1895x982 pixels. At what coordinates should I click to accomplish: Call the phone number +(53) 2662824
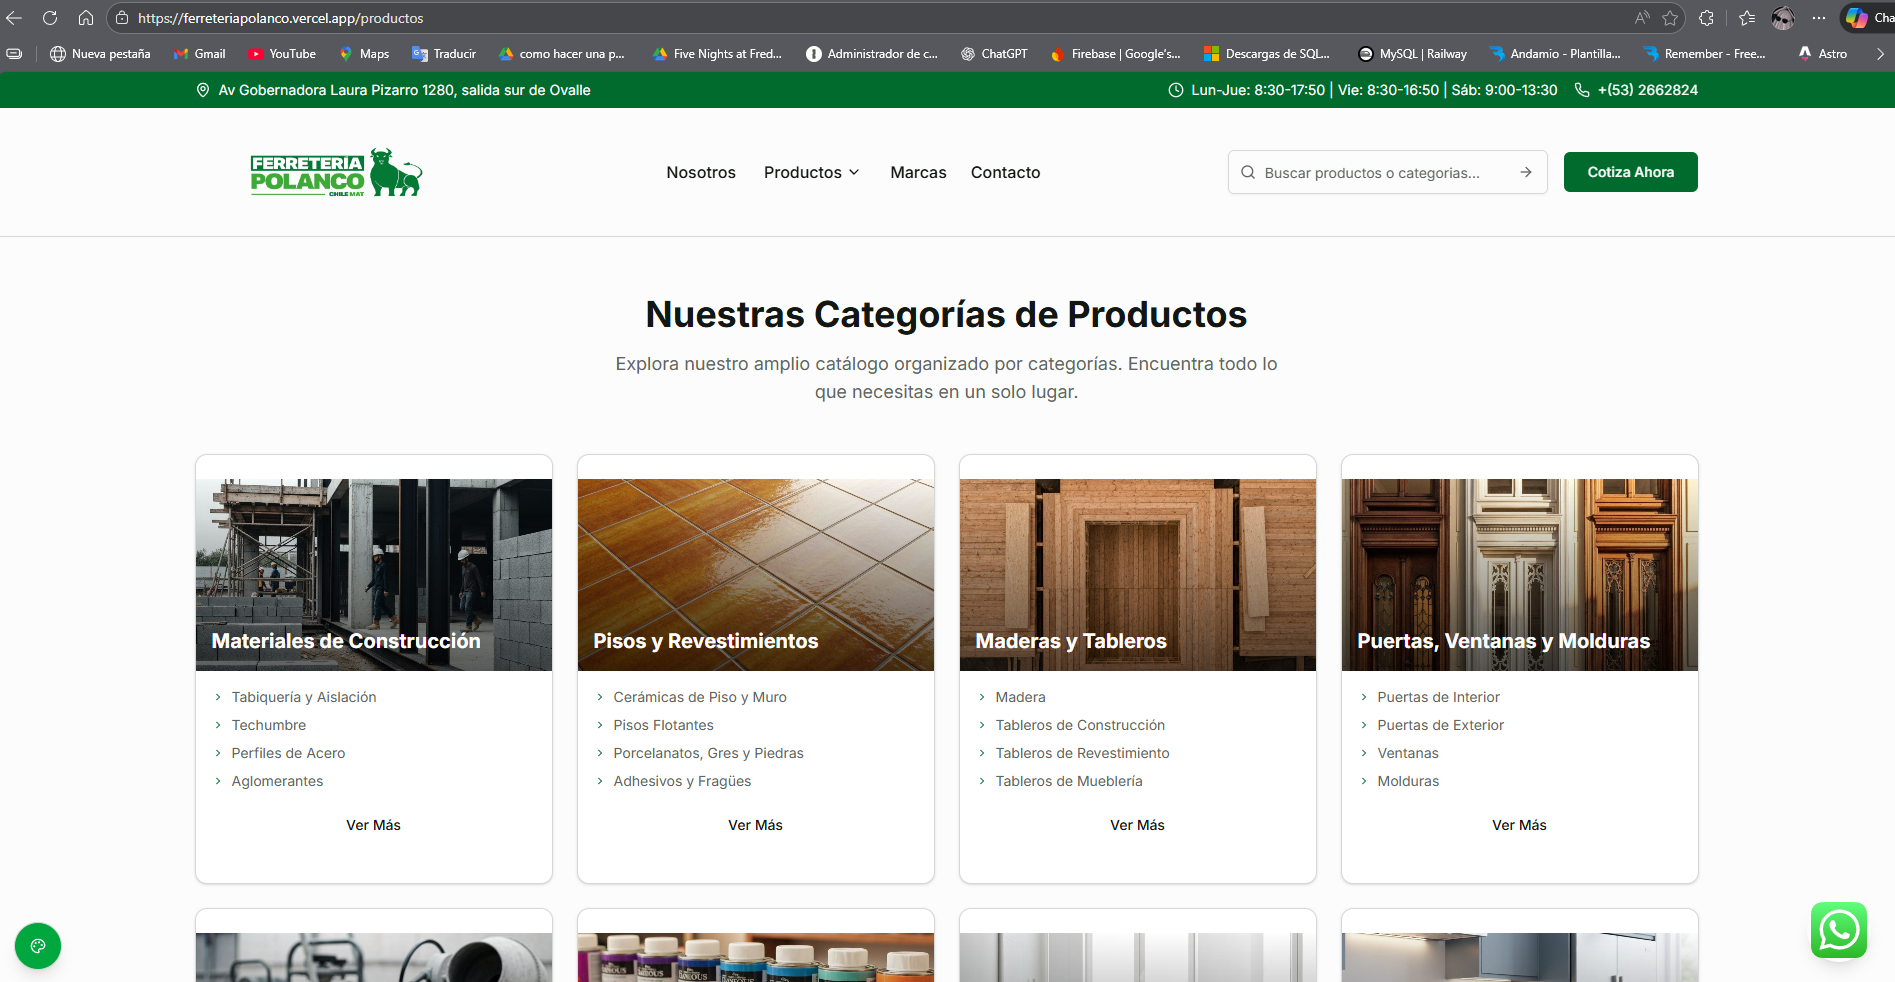pyautogui.click(x=1647, y=90)
